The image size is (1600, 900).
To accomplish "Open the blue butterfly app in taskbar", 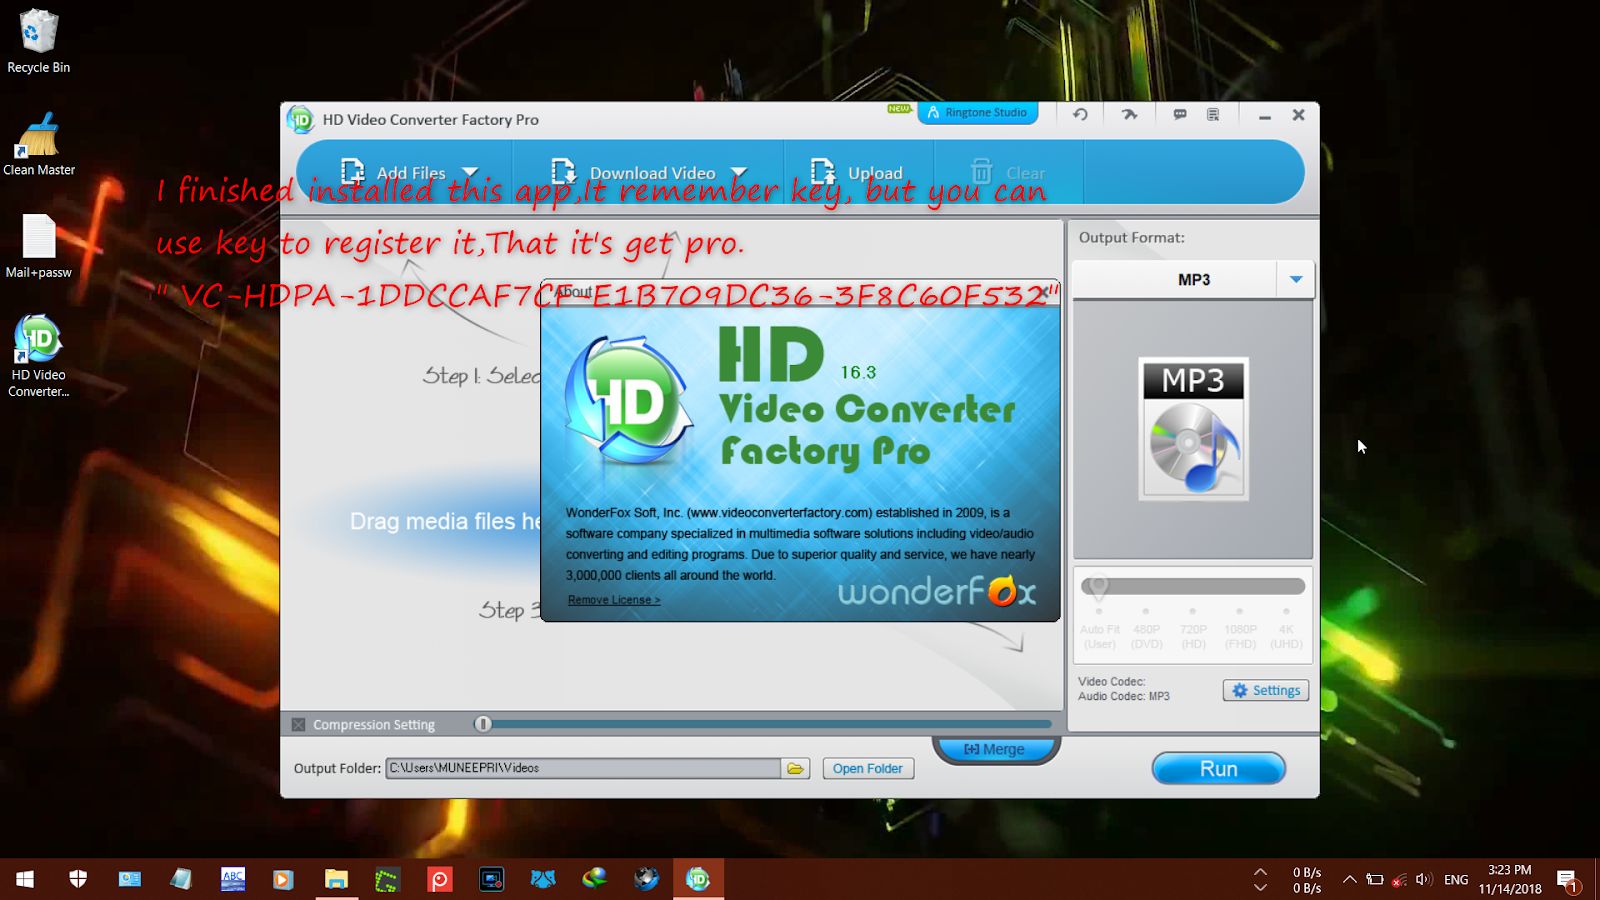I will tap(543, 879).
